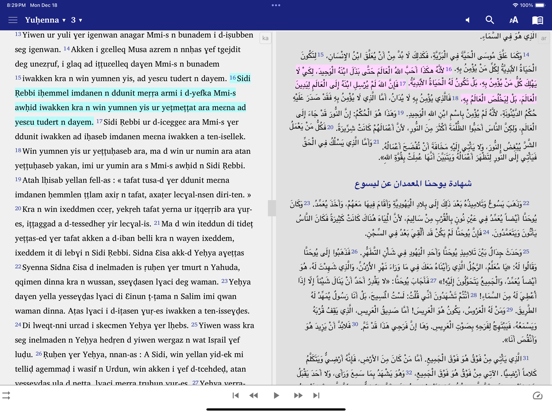The image size is (552, 414).
Task: Open the hamburger navigation menu
Action: pos(13,20)
